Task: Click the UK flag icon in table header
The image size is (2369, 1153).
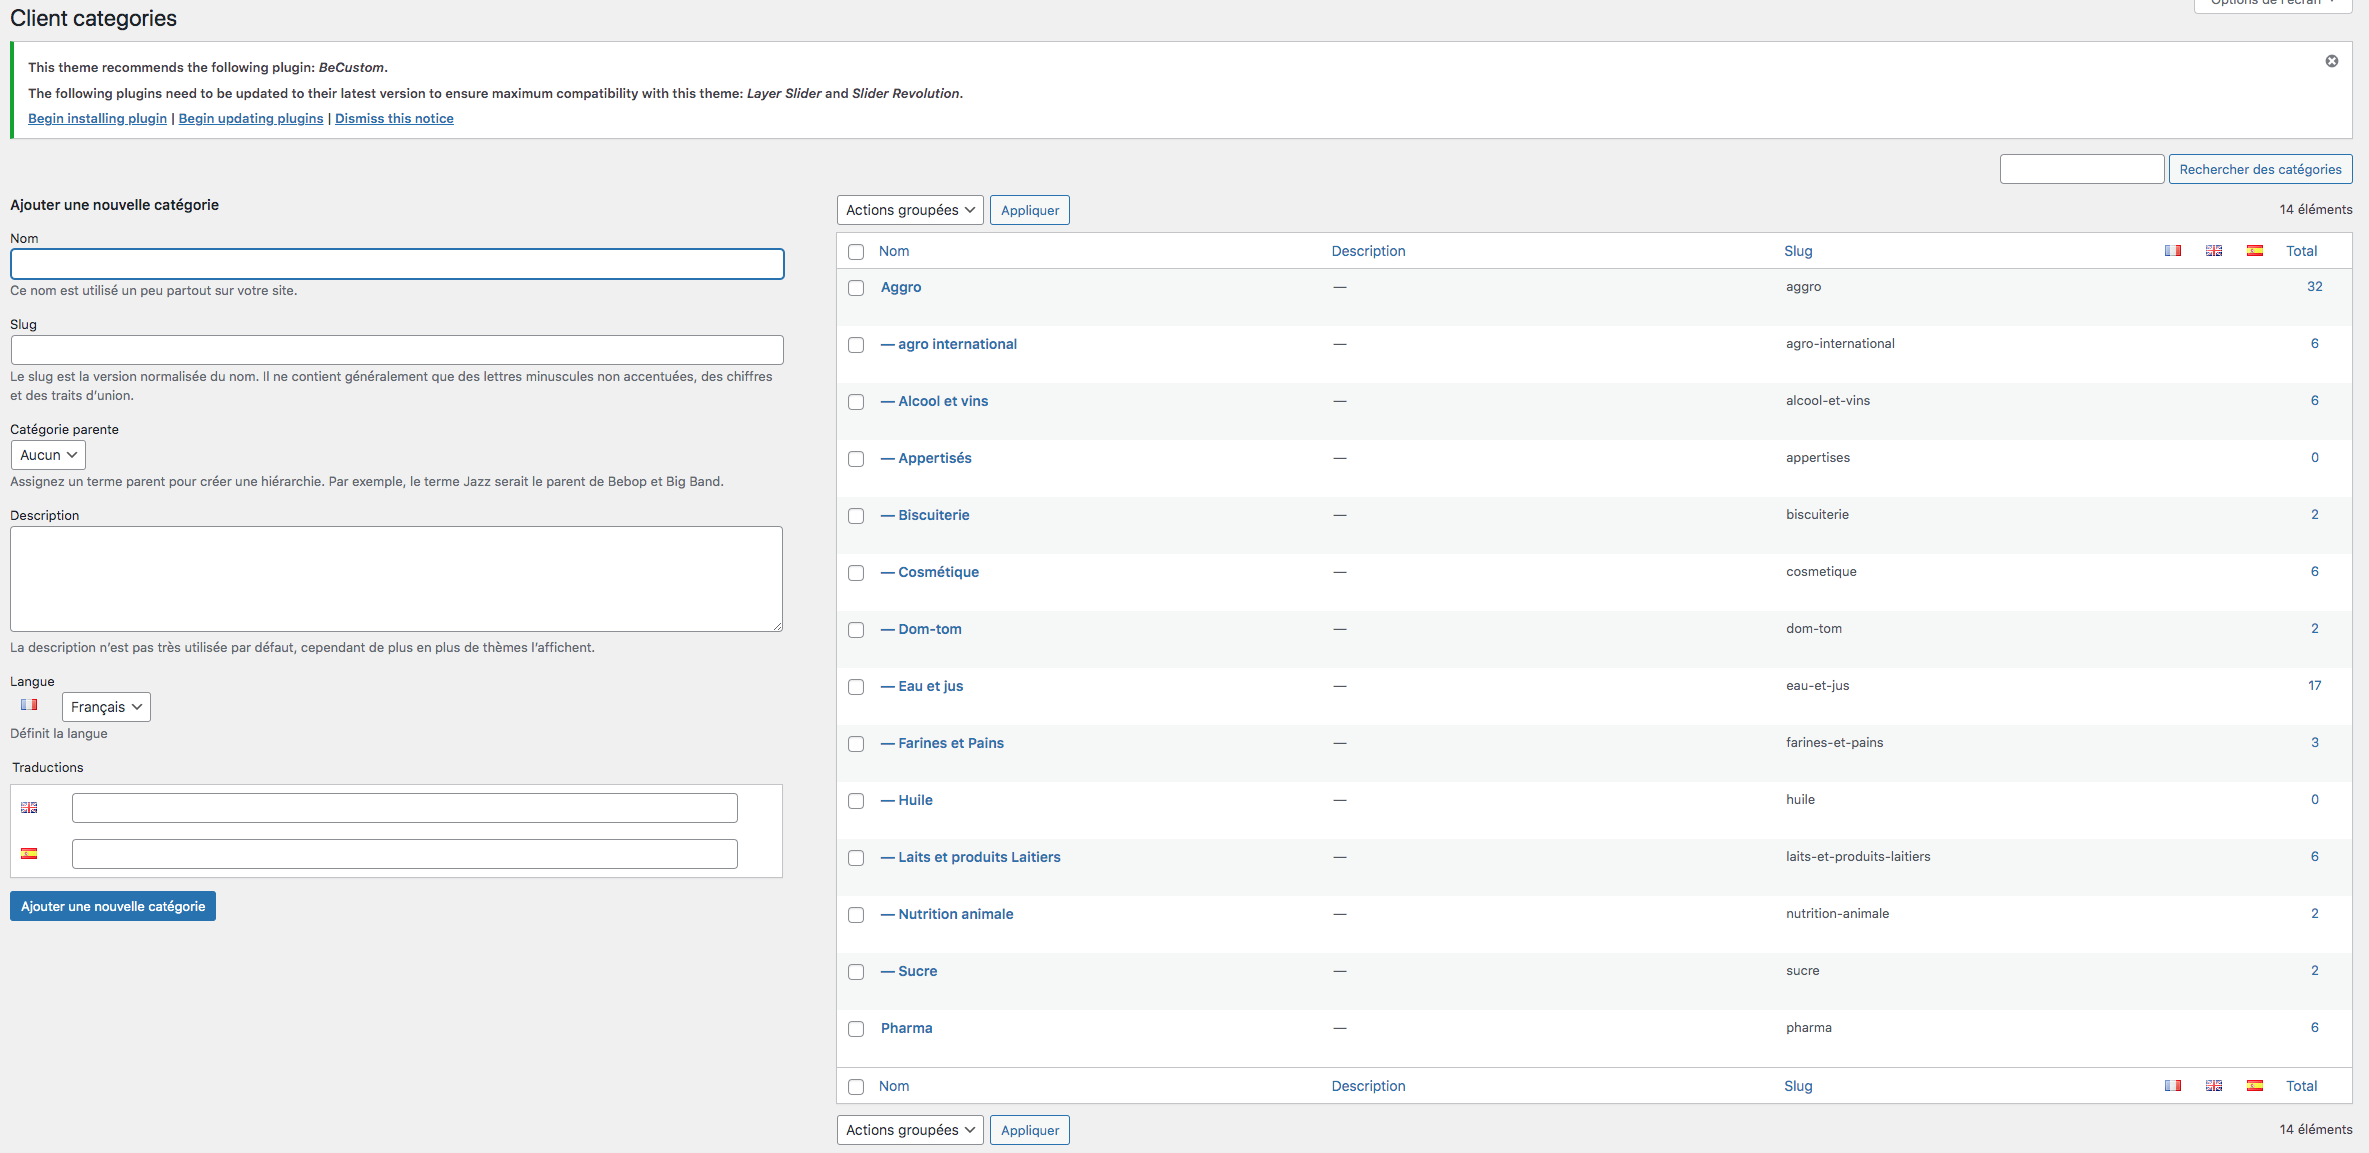Action: [2213, 251]
